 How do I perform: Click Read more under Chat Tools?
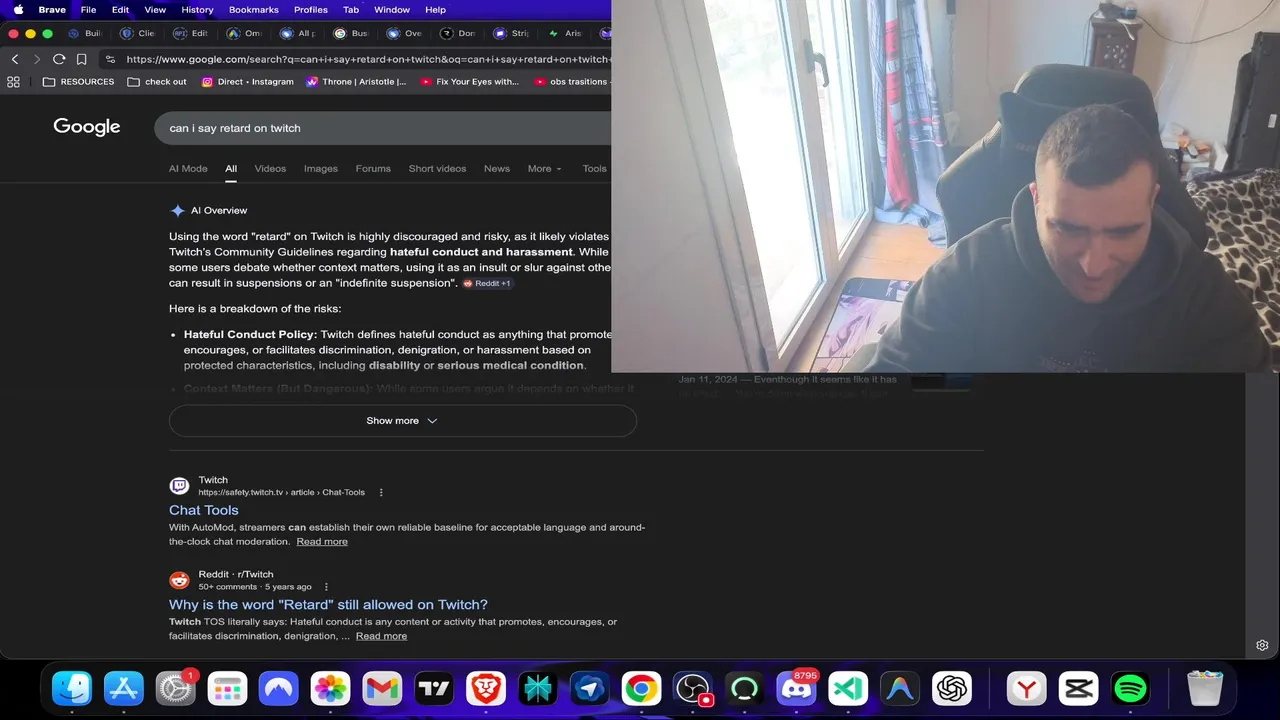(322, 541)
